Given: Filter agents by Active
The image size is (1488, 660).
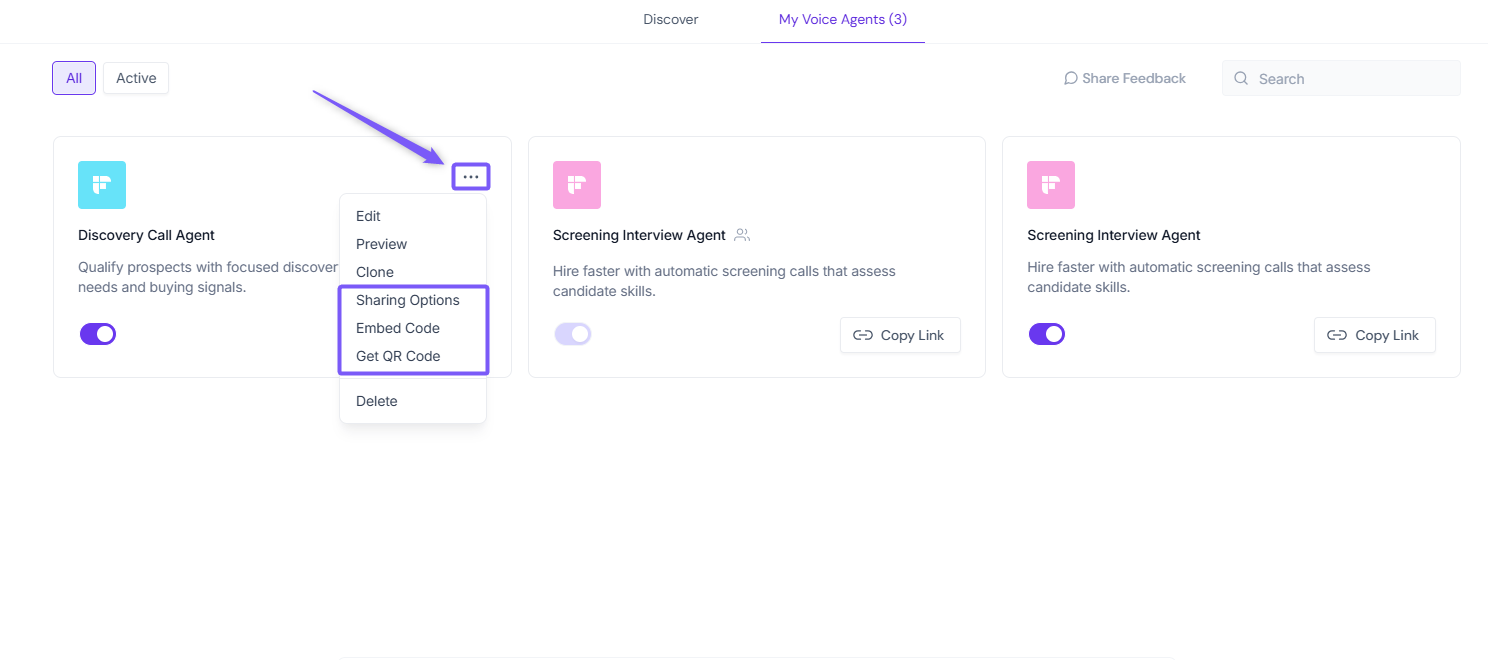Looking at the screenshot, I should click(136, 78).
